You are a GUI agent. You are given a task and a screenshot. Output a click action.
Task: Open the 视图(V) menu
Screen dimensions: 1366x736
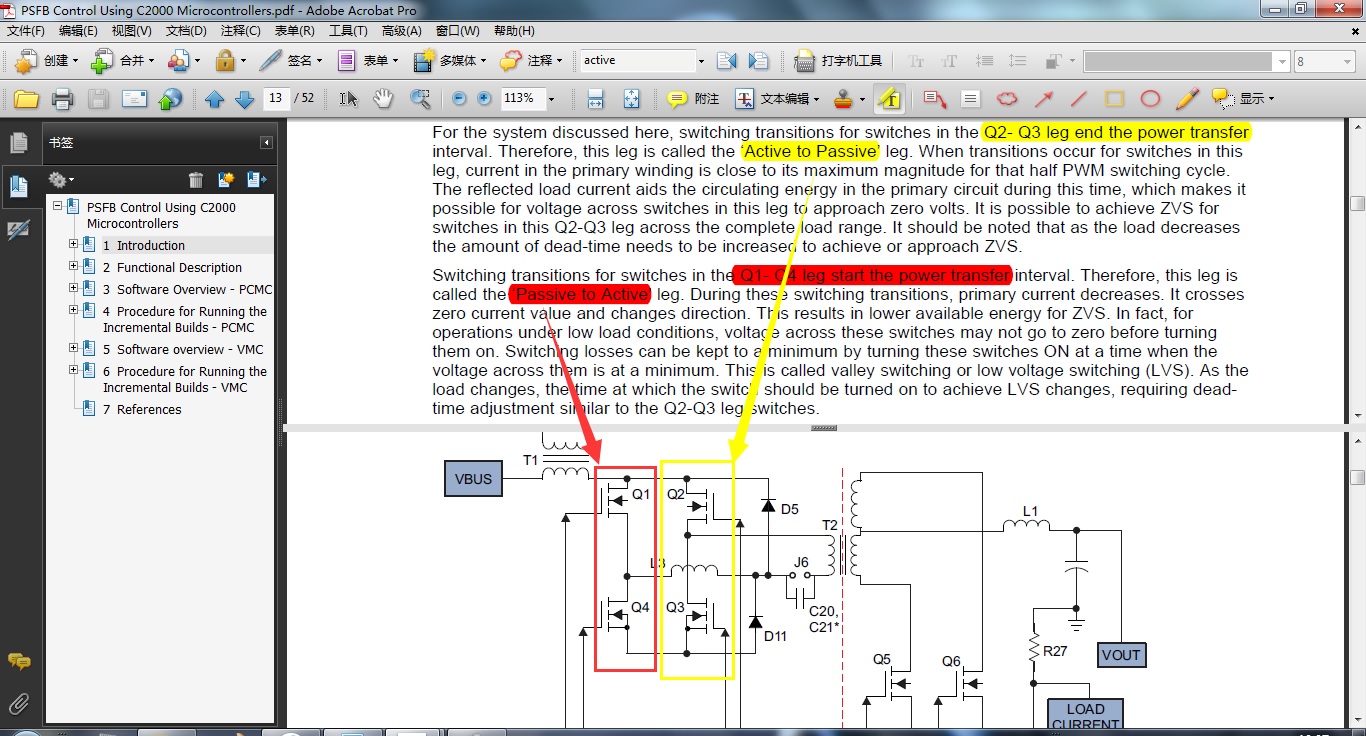point(132,31)
